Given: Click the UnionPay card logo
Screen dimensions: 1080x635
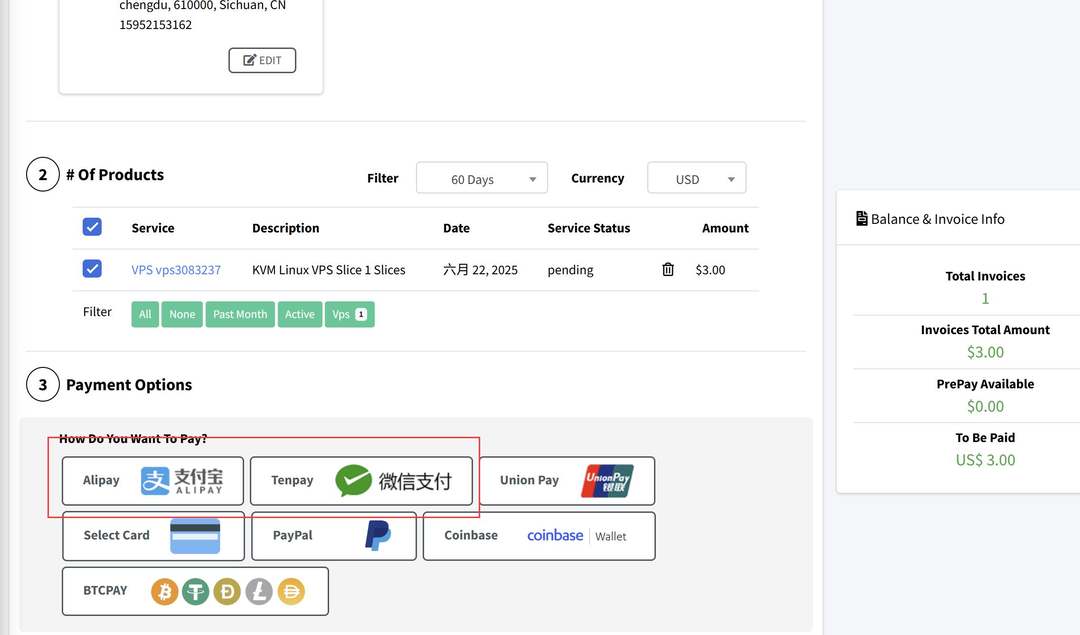Looking at the screenshot, I should pos(608,481).
